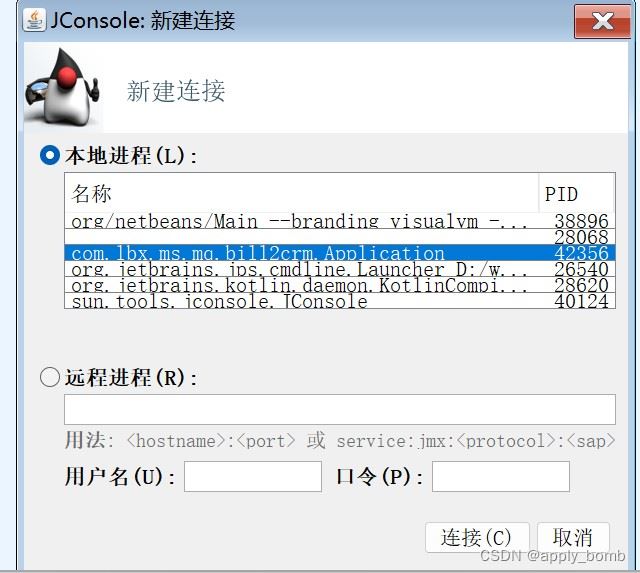Select com.lbx.ms.mq.bill2crm.Application process row

pyautogui.click(x=340, y=253)
